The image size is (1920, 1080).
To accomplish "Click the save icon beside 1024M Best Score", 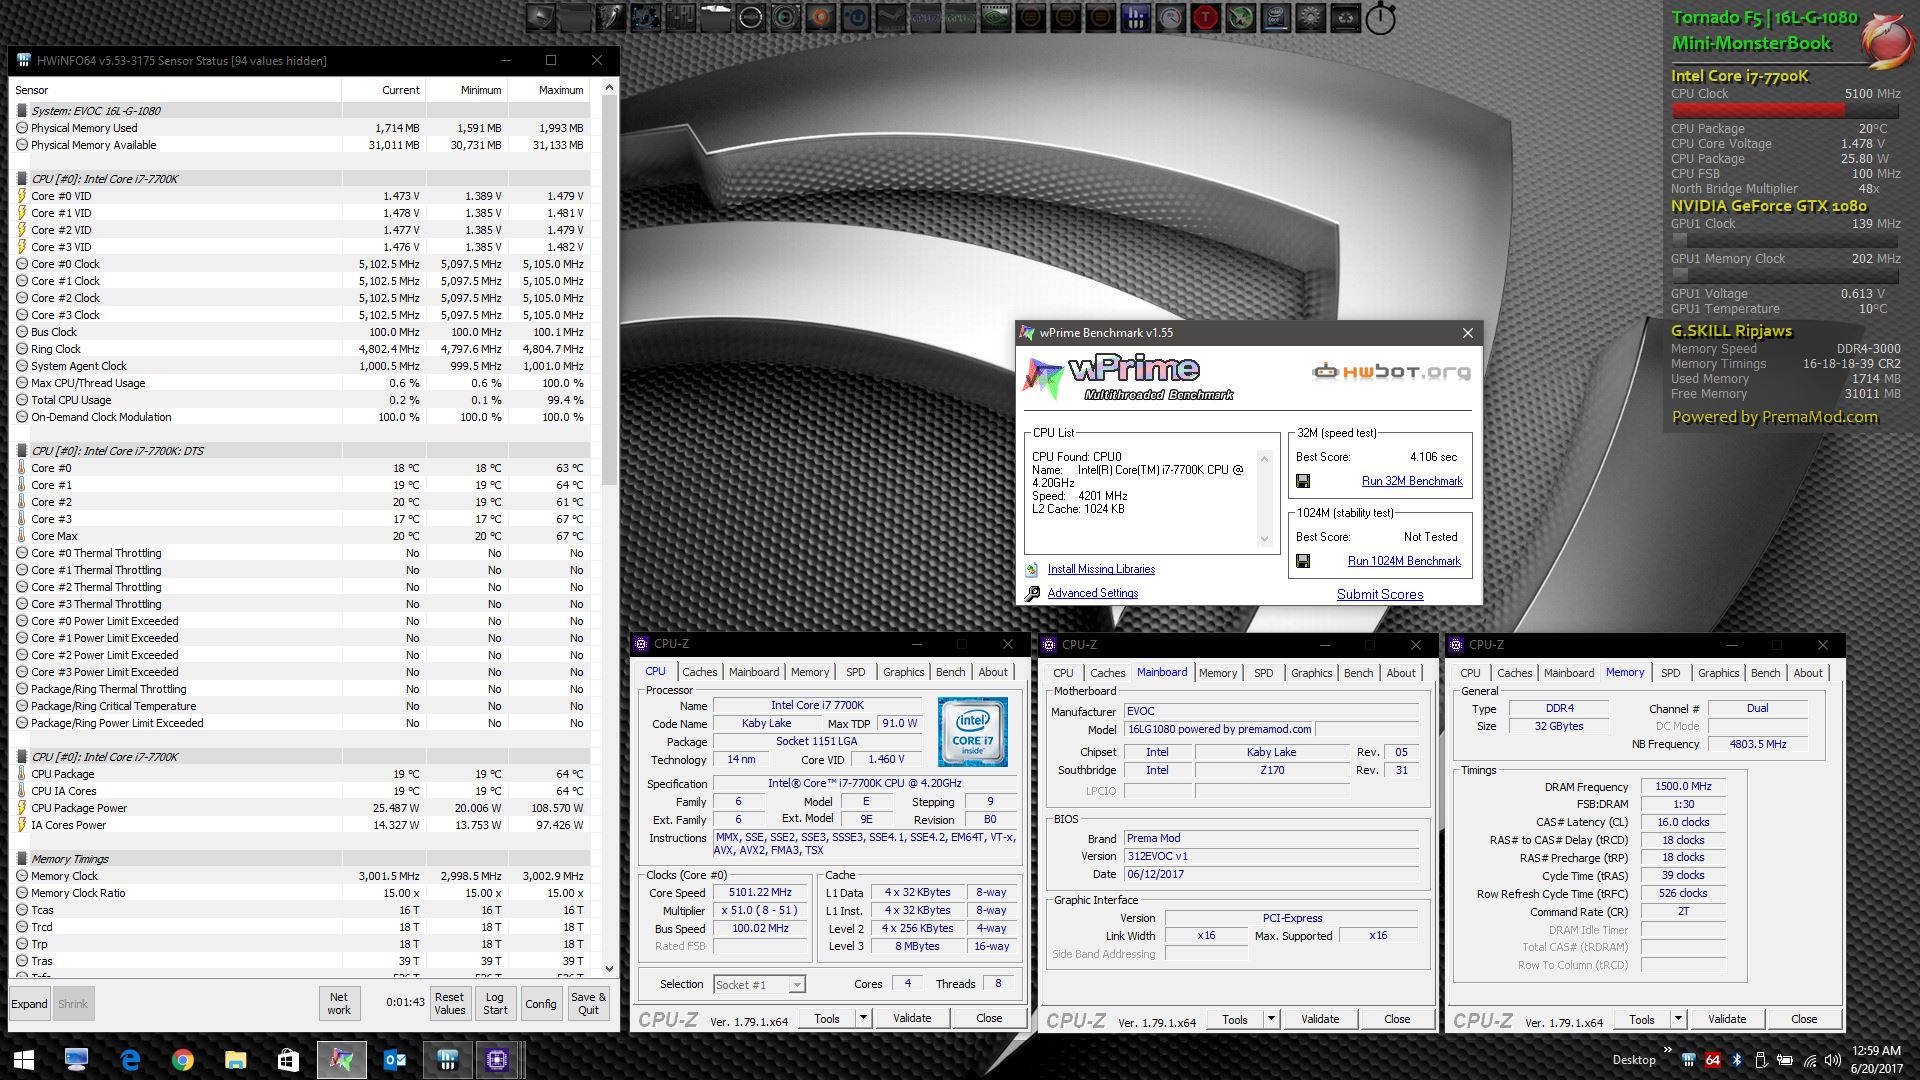I will (1303, 561).
